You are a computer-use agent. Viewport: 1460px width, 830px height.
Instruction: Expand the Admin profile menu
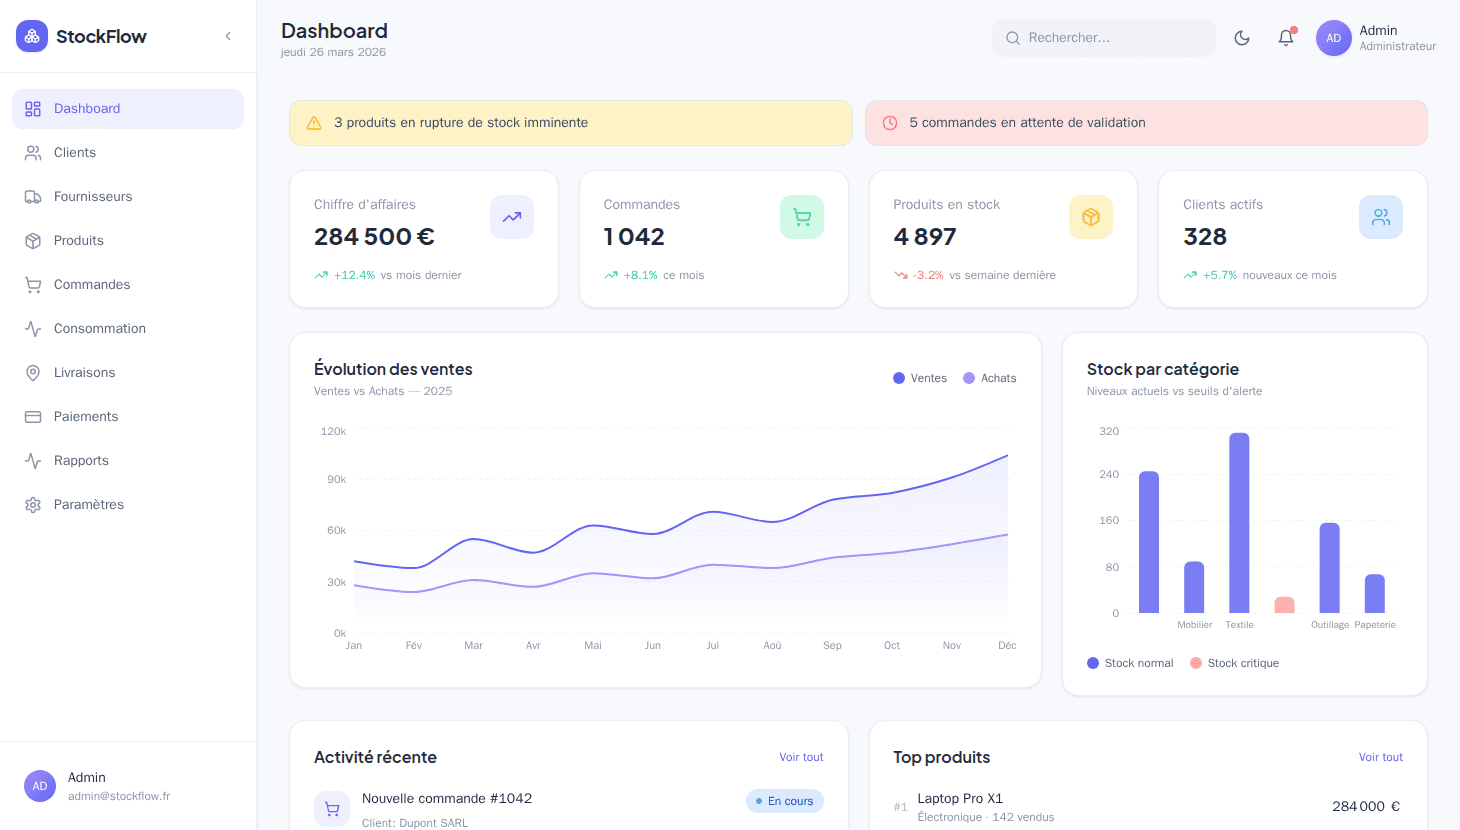[1376, 37]
